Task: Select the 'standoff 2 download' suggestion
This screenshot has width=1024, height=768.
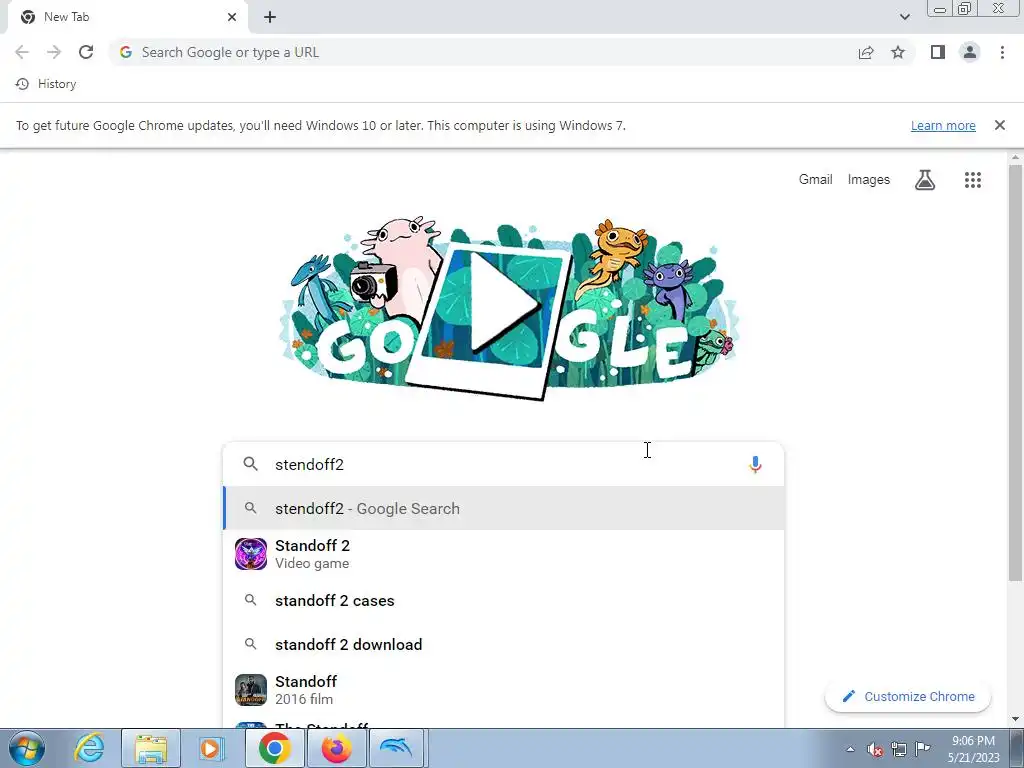Action: point(504,645)
